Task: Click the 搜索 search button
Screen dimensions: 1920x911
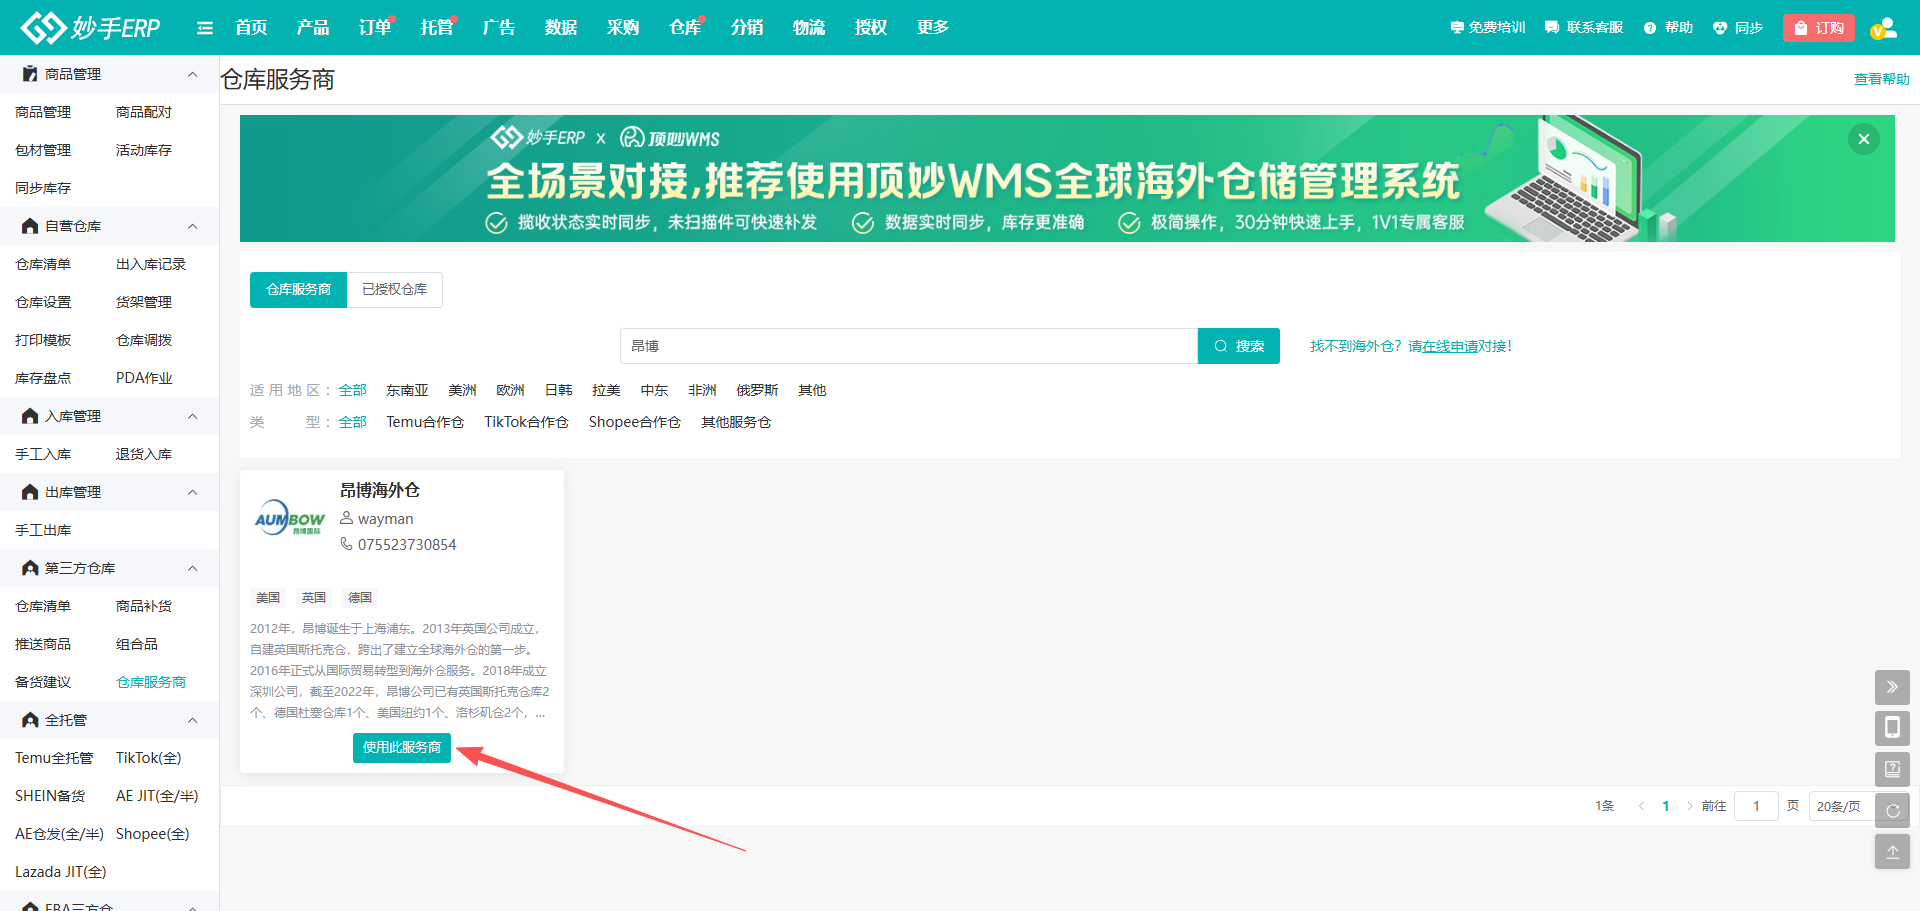Action: (1239, 346)
